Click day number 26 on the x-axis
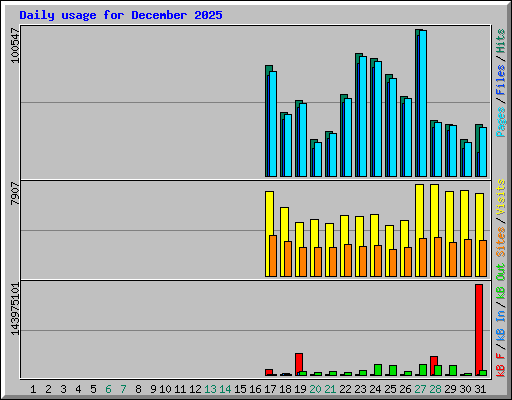Screen dimensions: 512x400 [x=405, y=389]
